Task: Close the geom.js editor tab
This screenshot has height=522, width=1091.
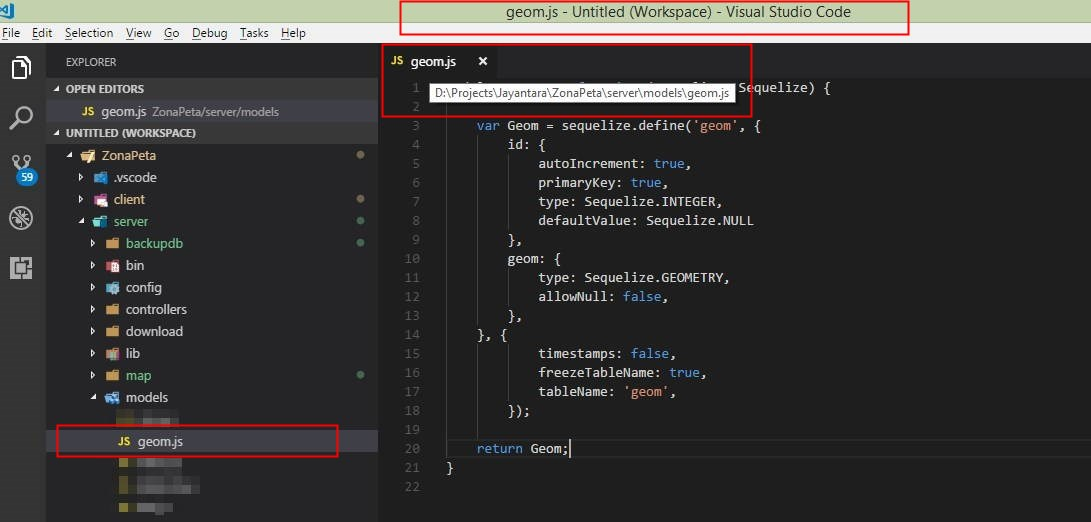Action: click(483, 62)
